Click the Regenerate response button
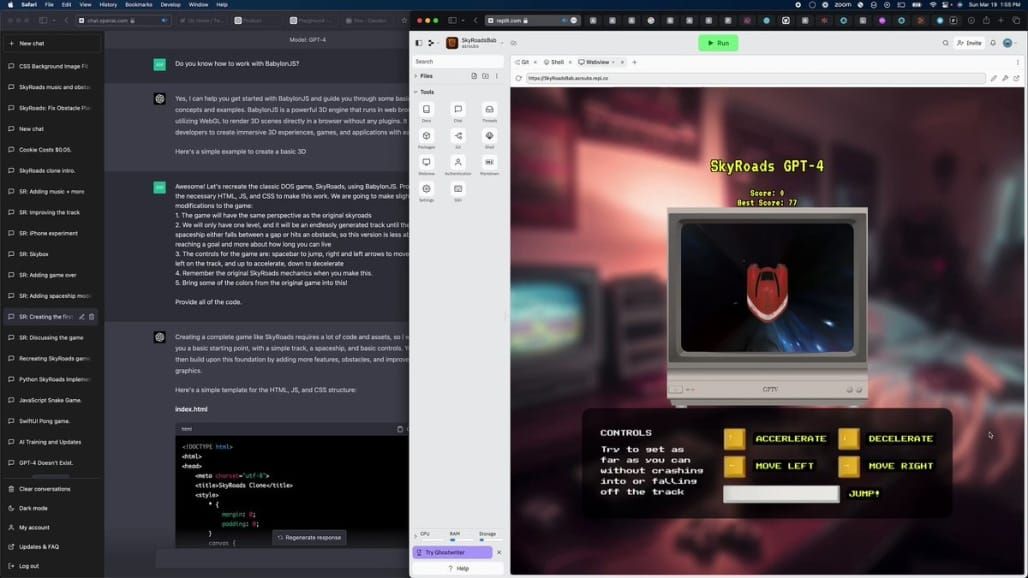The image size is (1028, 578). click(310, 537)
